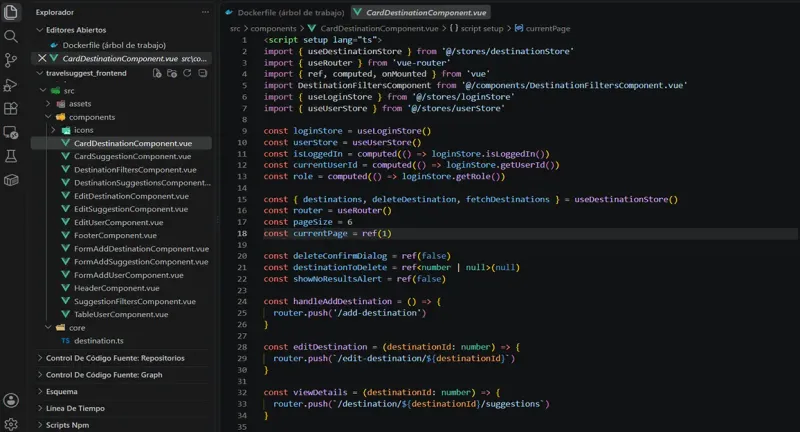Open the Accounts icon
The height and width of the screenshot is (432, 800).
11,400
